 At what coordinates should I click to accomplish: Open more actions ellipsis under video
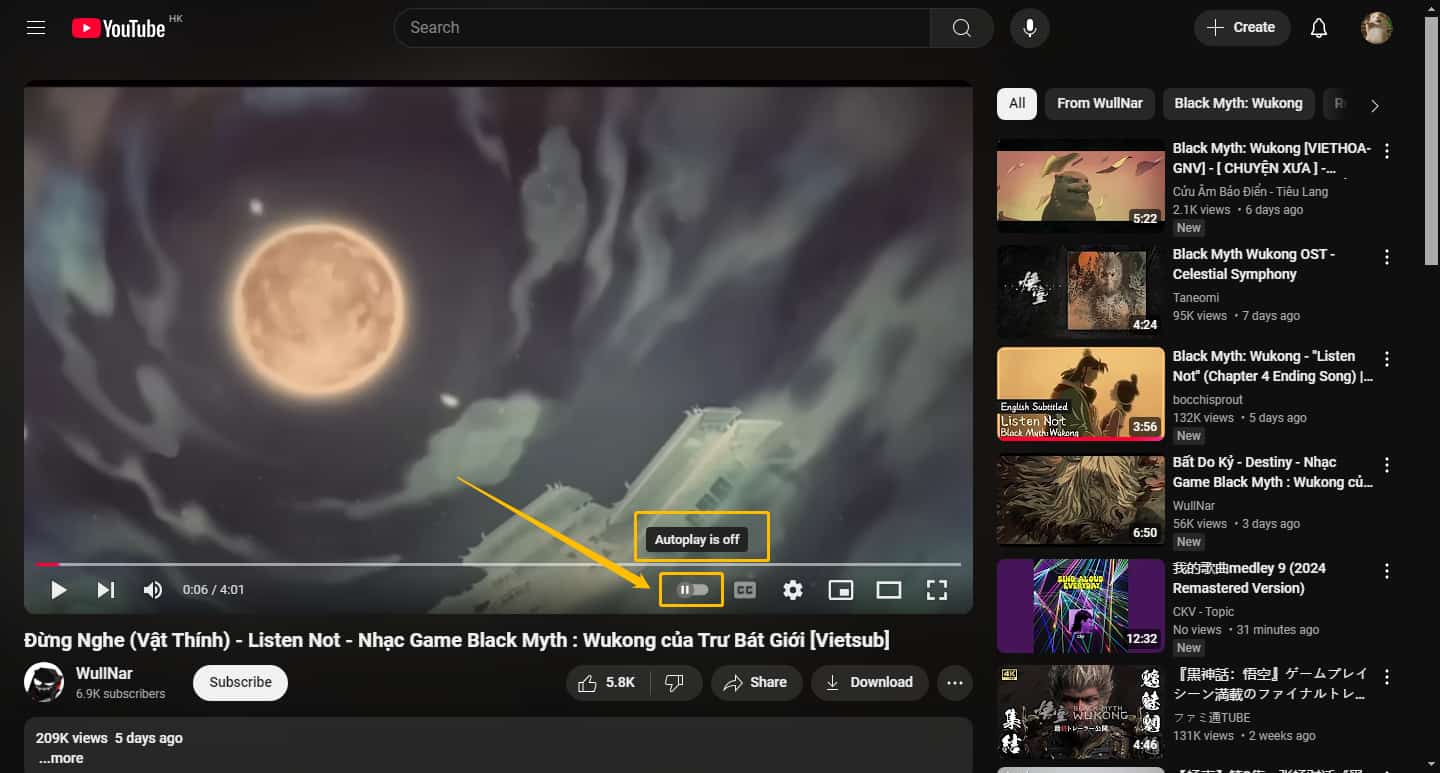click(x=955, y=683)
